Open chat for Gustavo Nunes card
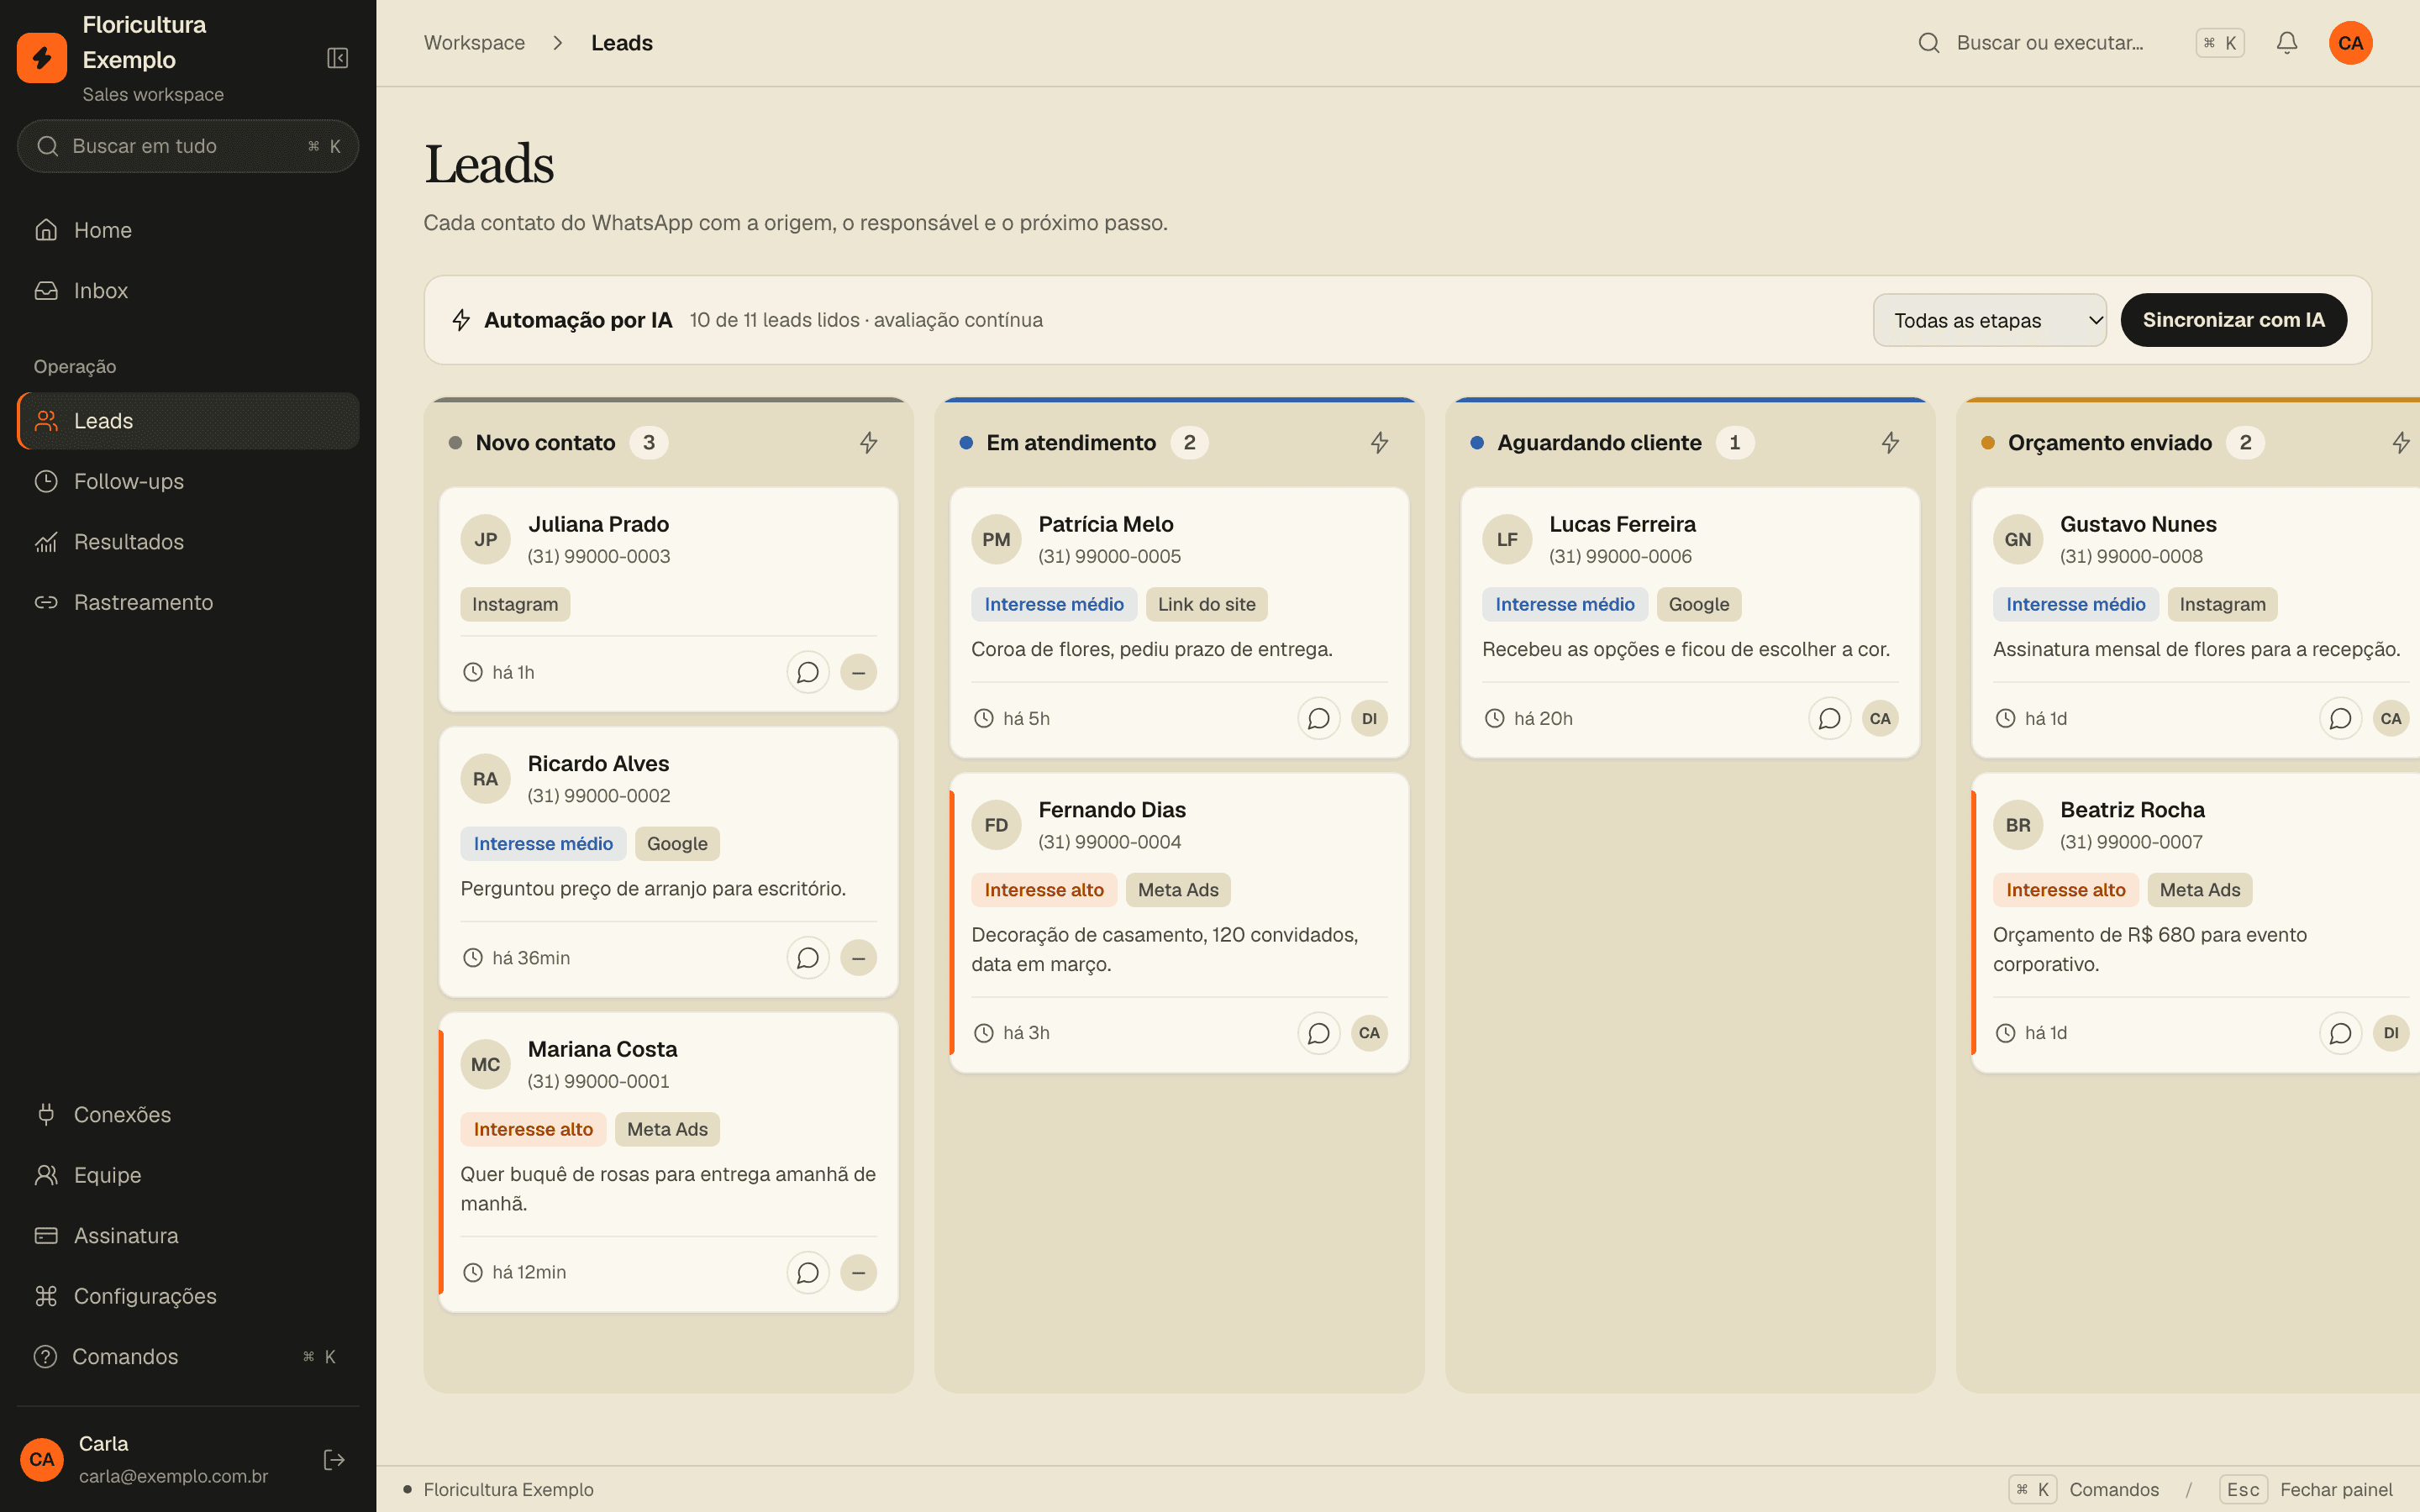 point(2341,718)
